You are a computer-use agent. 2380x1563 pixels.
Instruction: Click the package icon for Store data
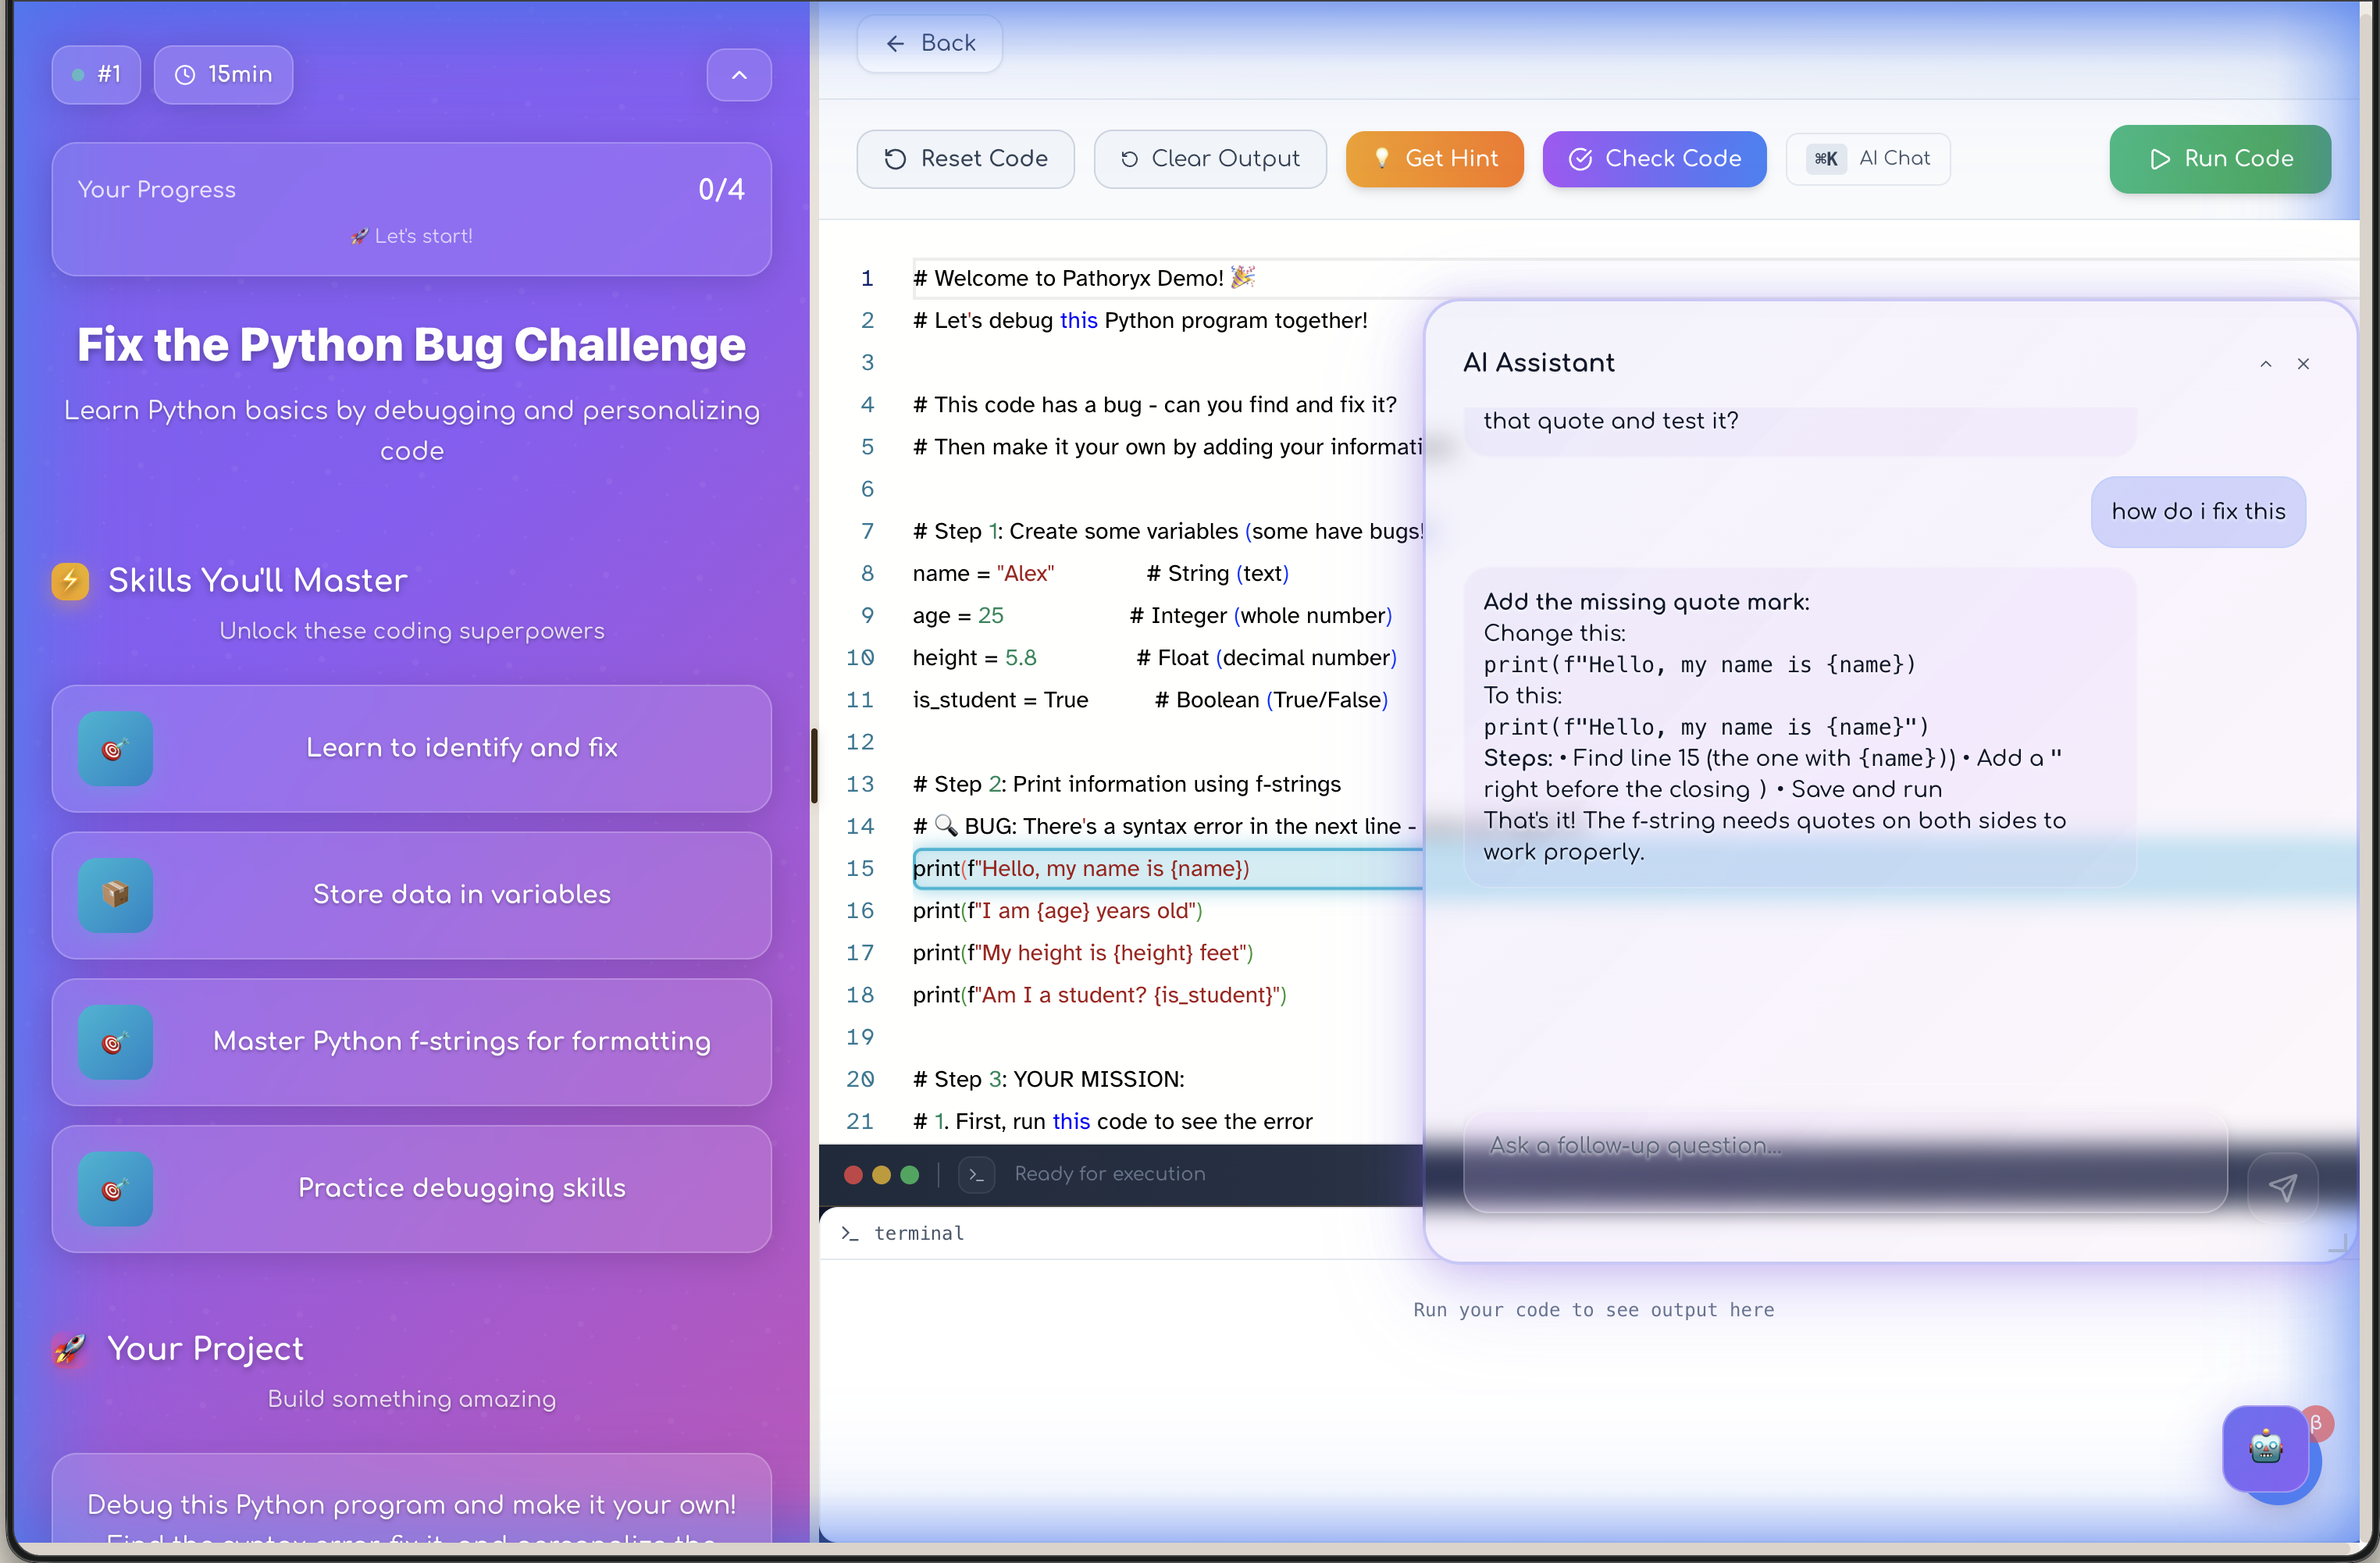115,895
